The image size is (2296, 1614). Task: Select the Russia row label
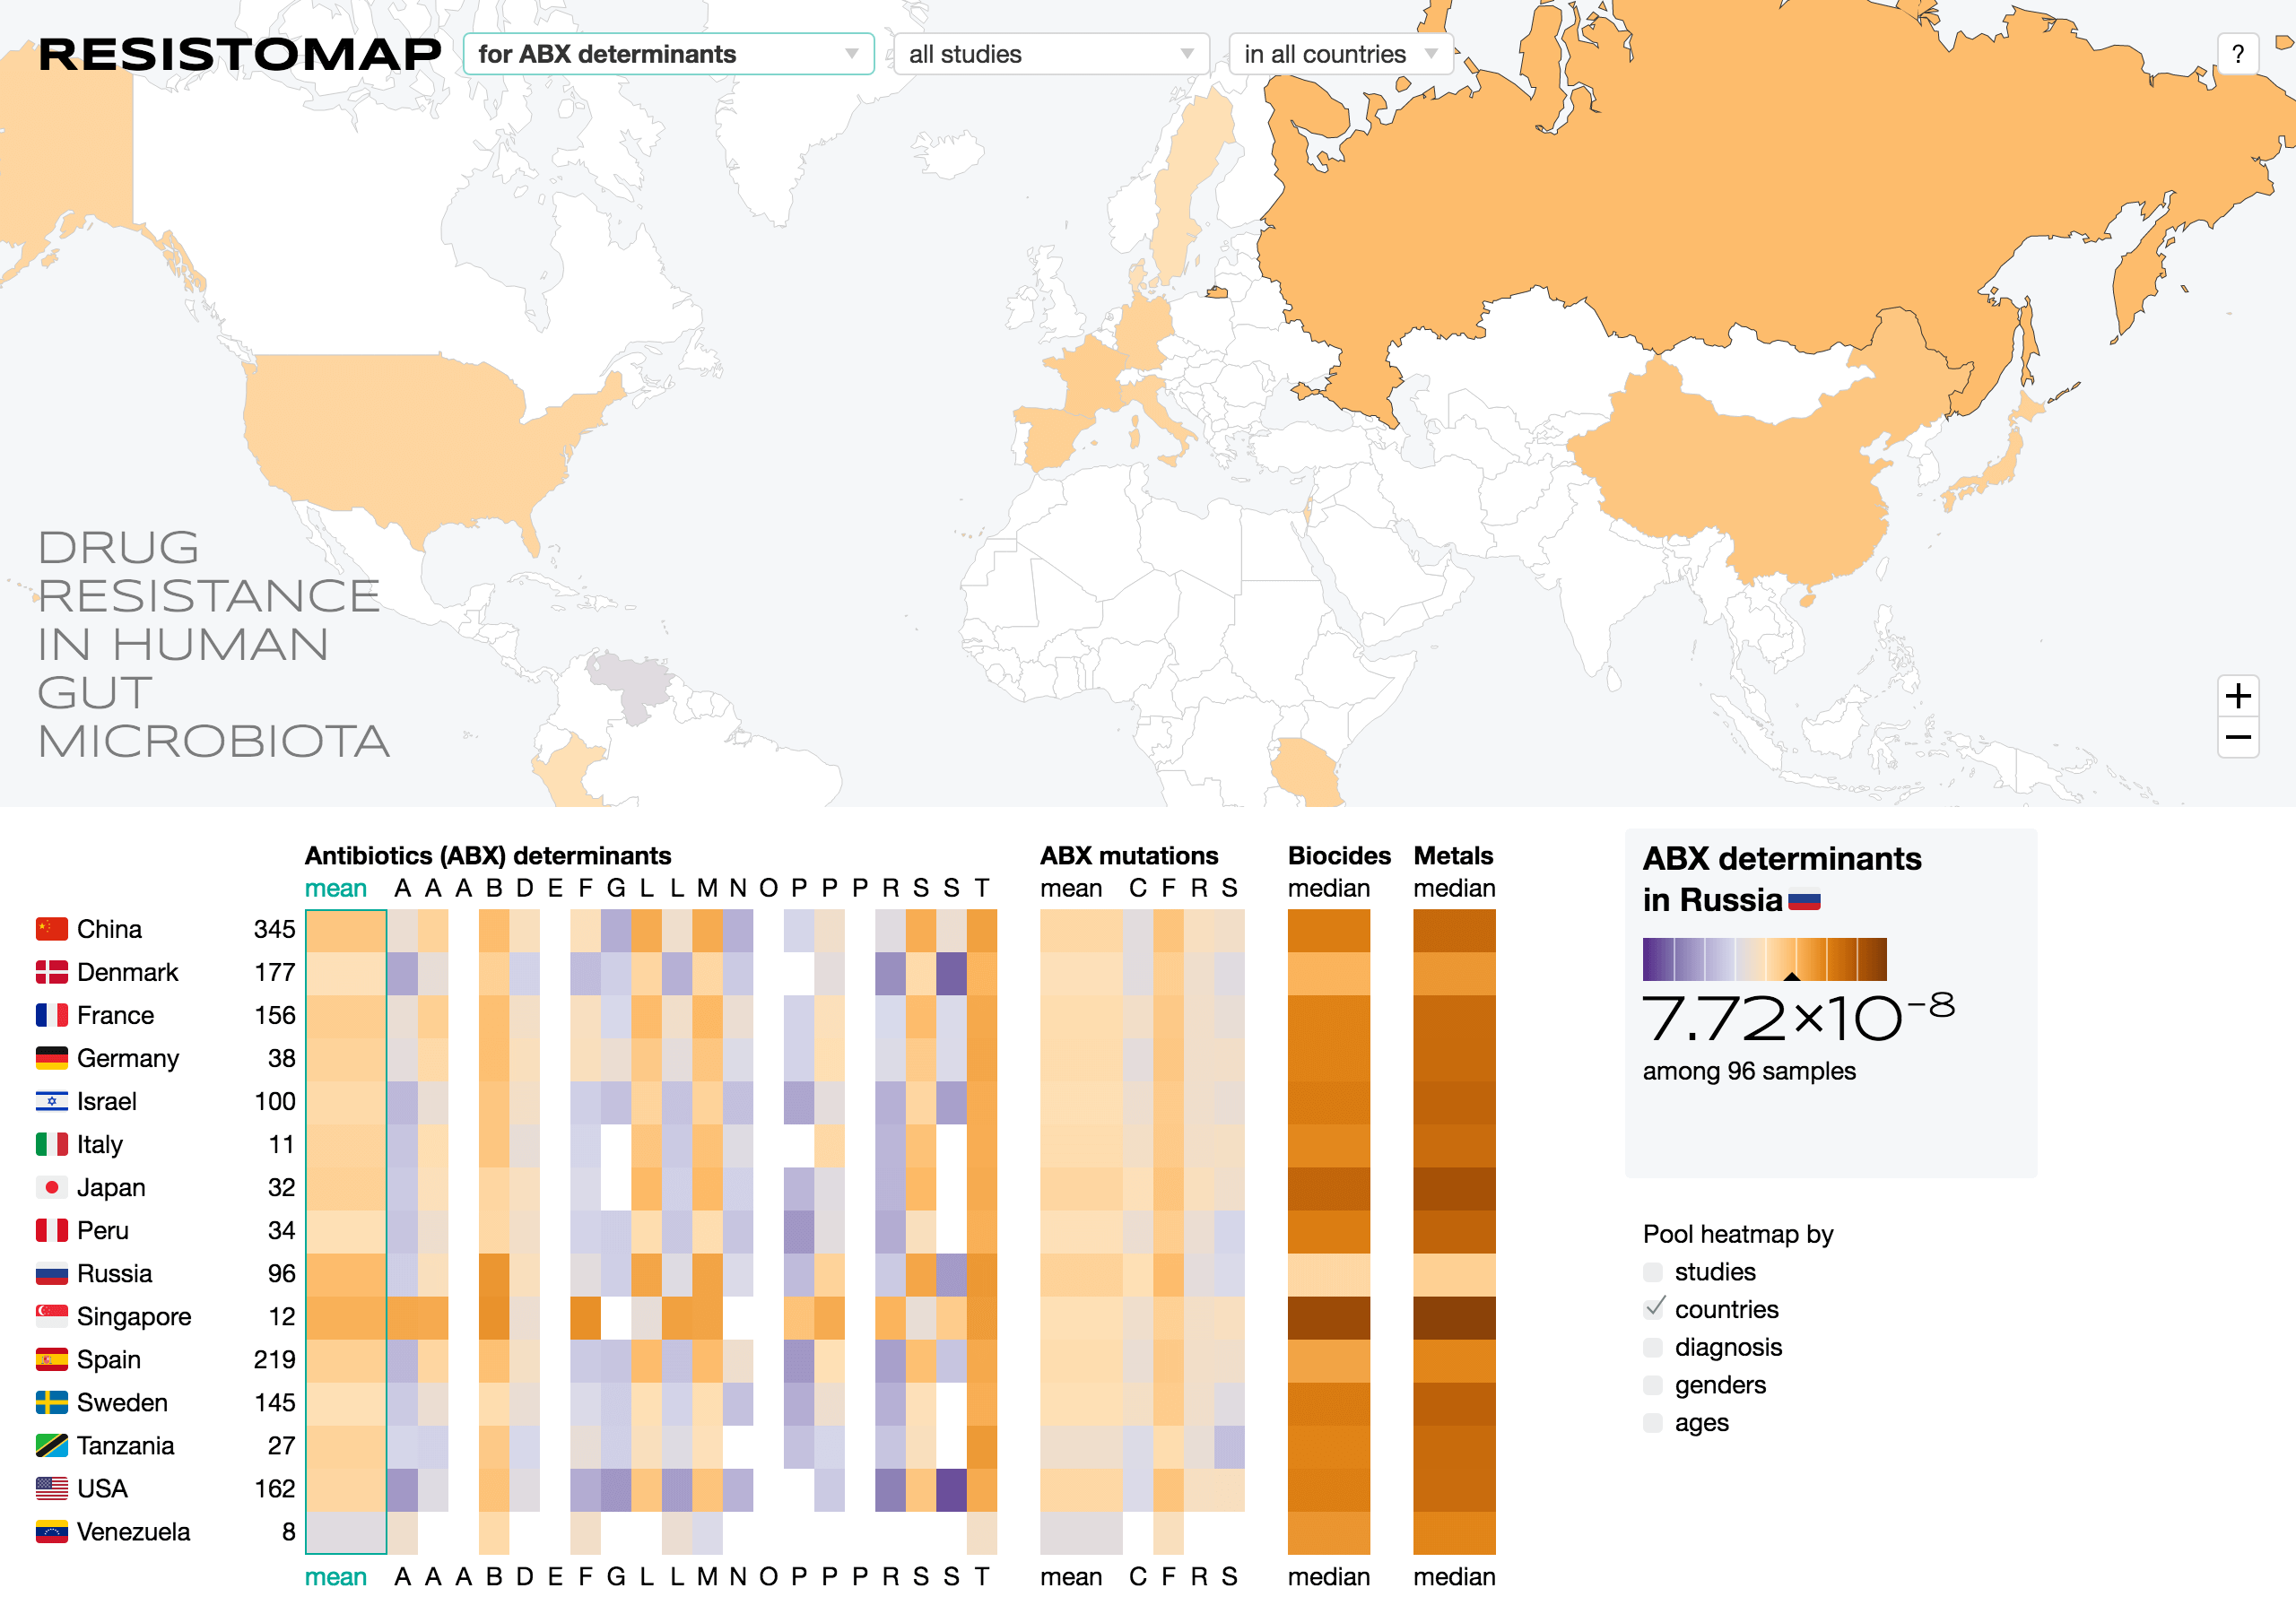pos(114,1273)
